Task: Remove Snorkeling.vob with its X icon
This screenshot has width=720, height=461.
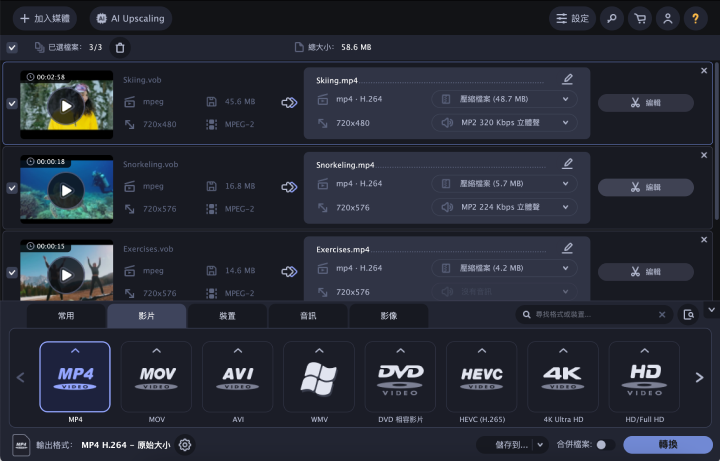Action: tap(704, 155)
